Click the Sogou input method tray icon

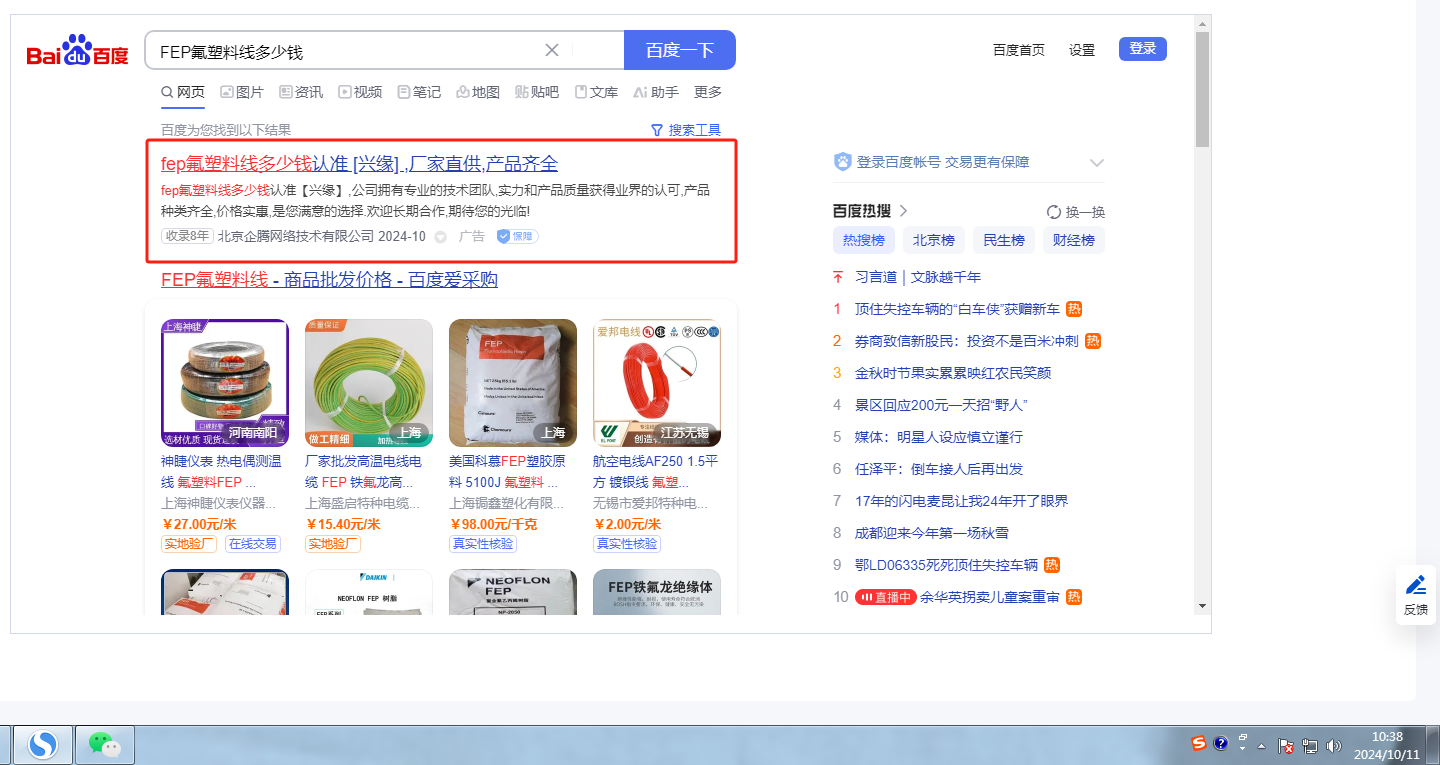click(1199, 744)
